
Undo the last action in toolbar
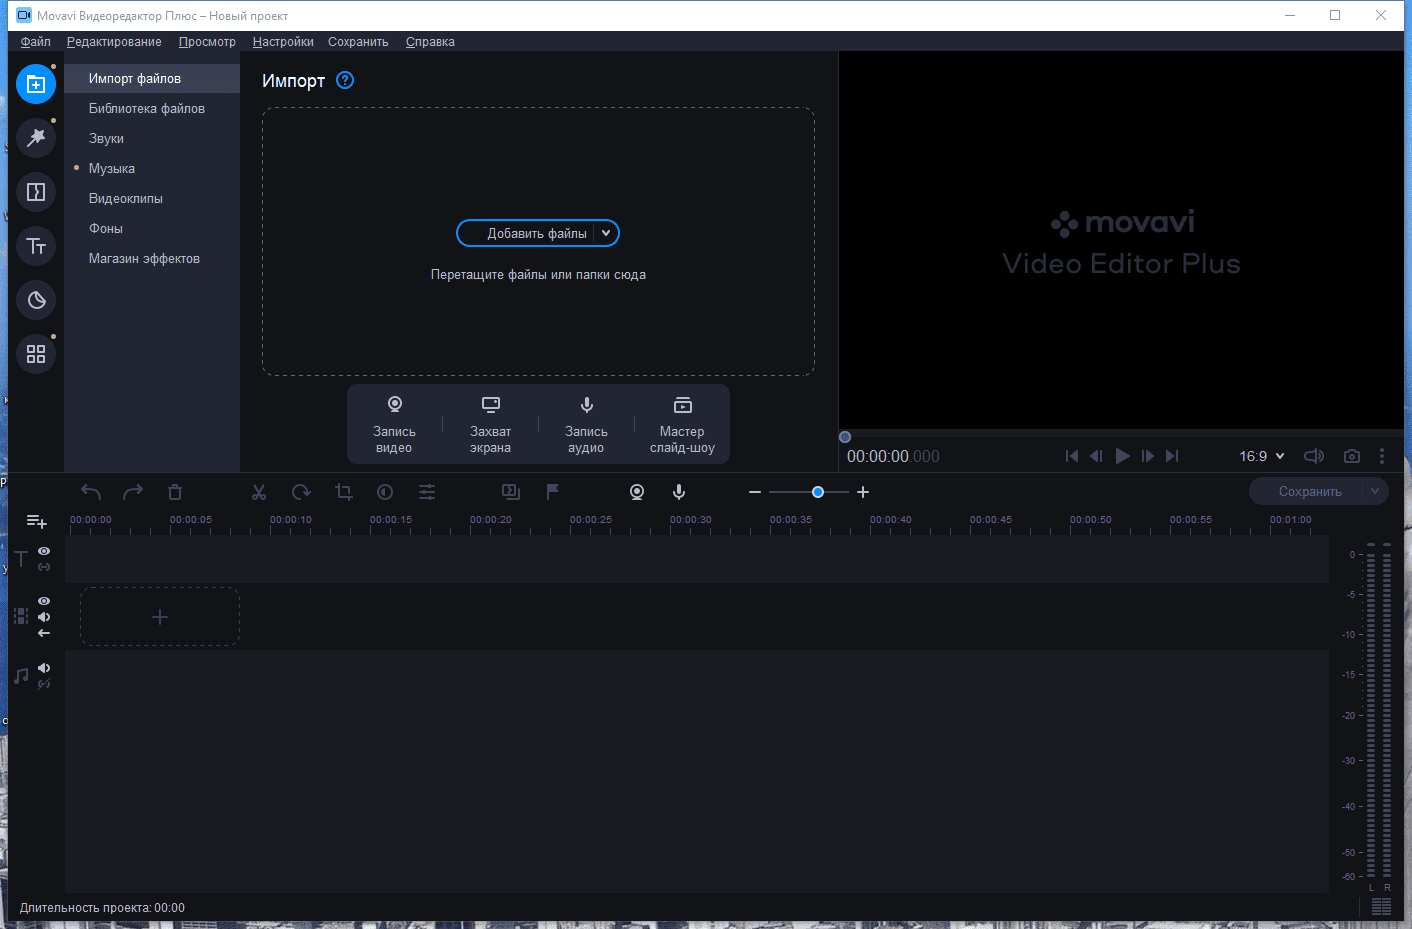91,492
